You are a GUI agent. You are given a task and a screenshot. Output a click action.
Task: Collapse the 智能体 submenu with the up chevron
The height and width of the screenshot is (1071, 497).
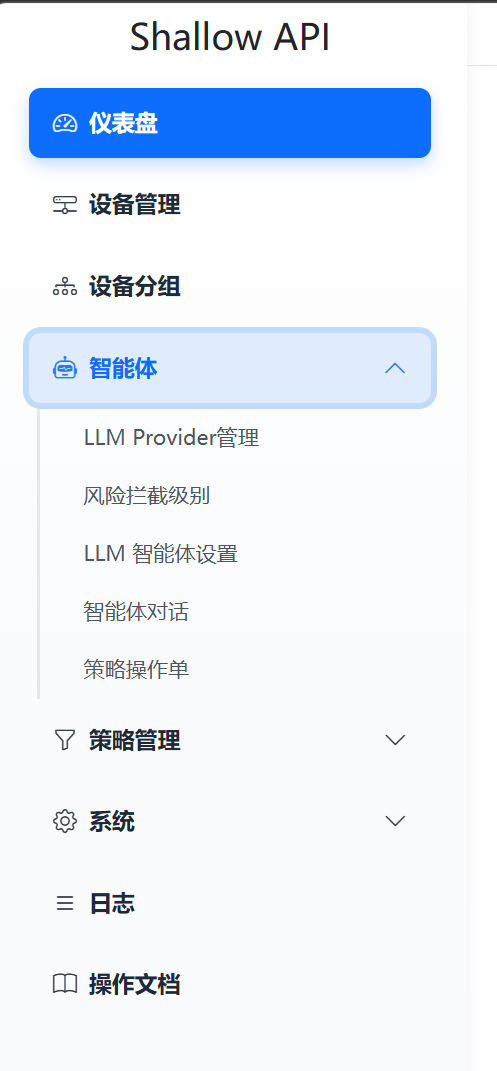pyautogui.click(x=395, y=369)
